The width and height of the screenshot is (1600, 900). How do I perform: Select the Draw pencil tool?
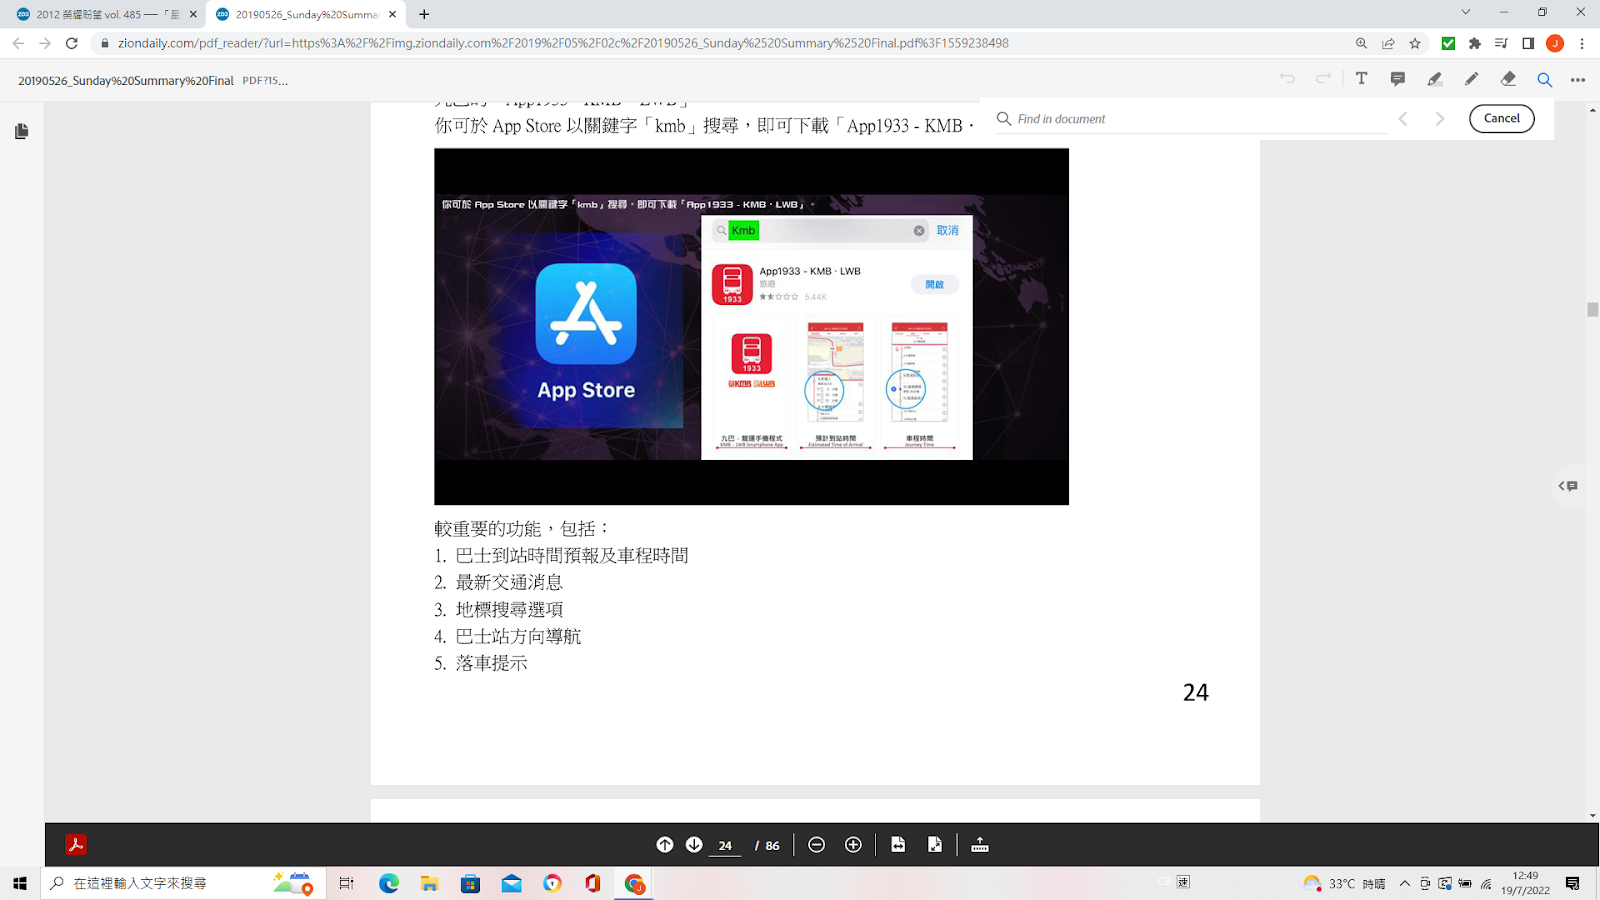click(1471, 79)
